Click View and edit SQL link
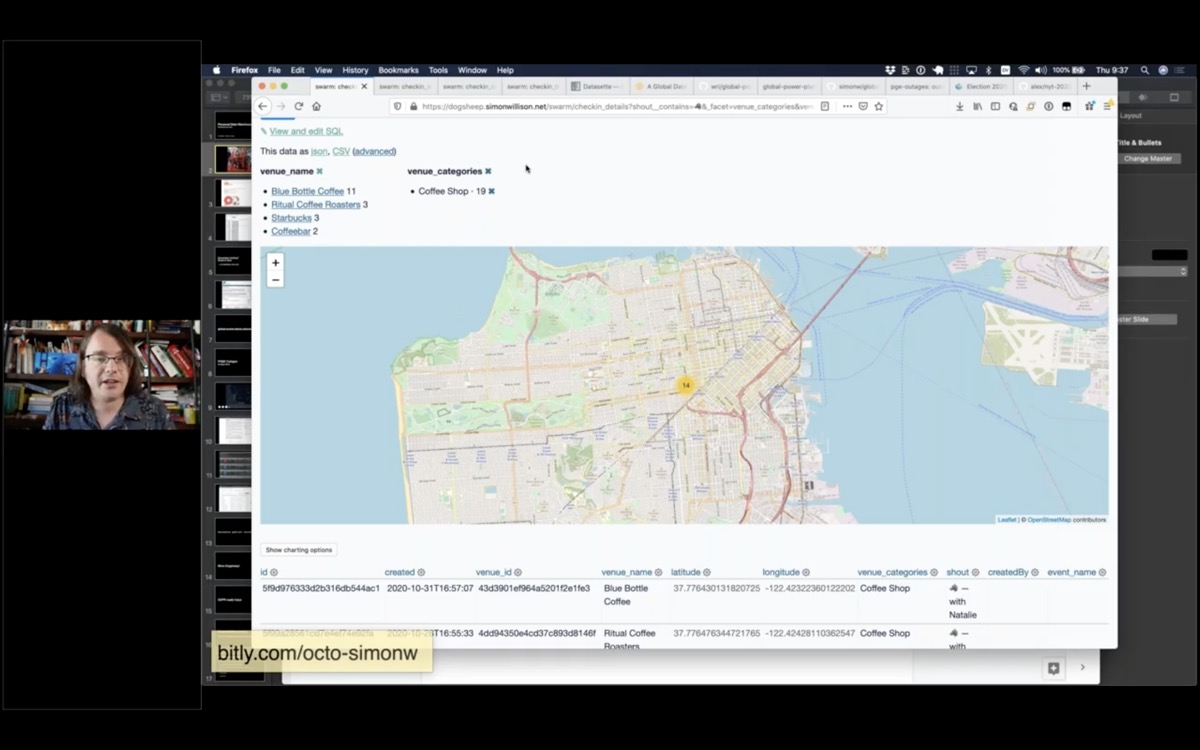The height and width of the screenshot is (750, 1200). click(306, 131)
